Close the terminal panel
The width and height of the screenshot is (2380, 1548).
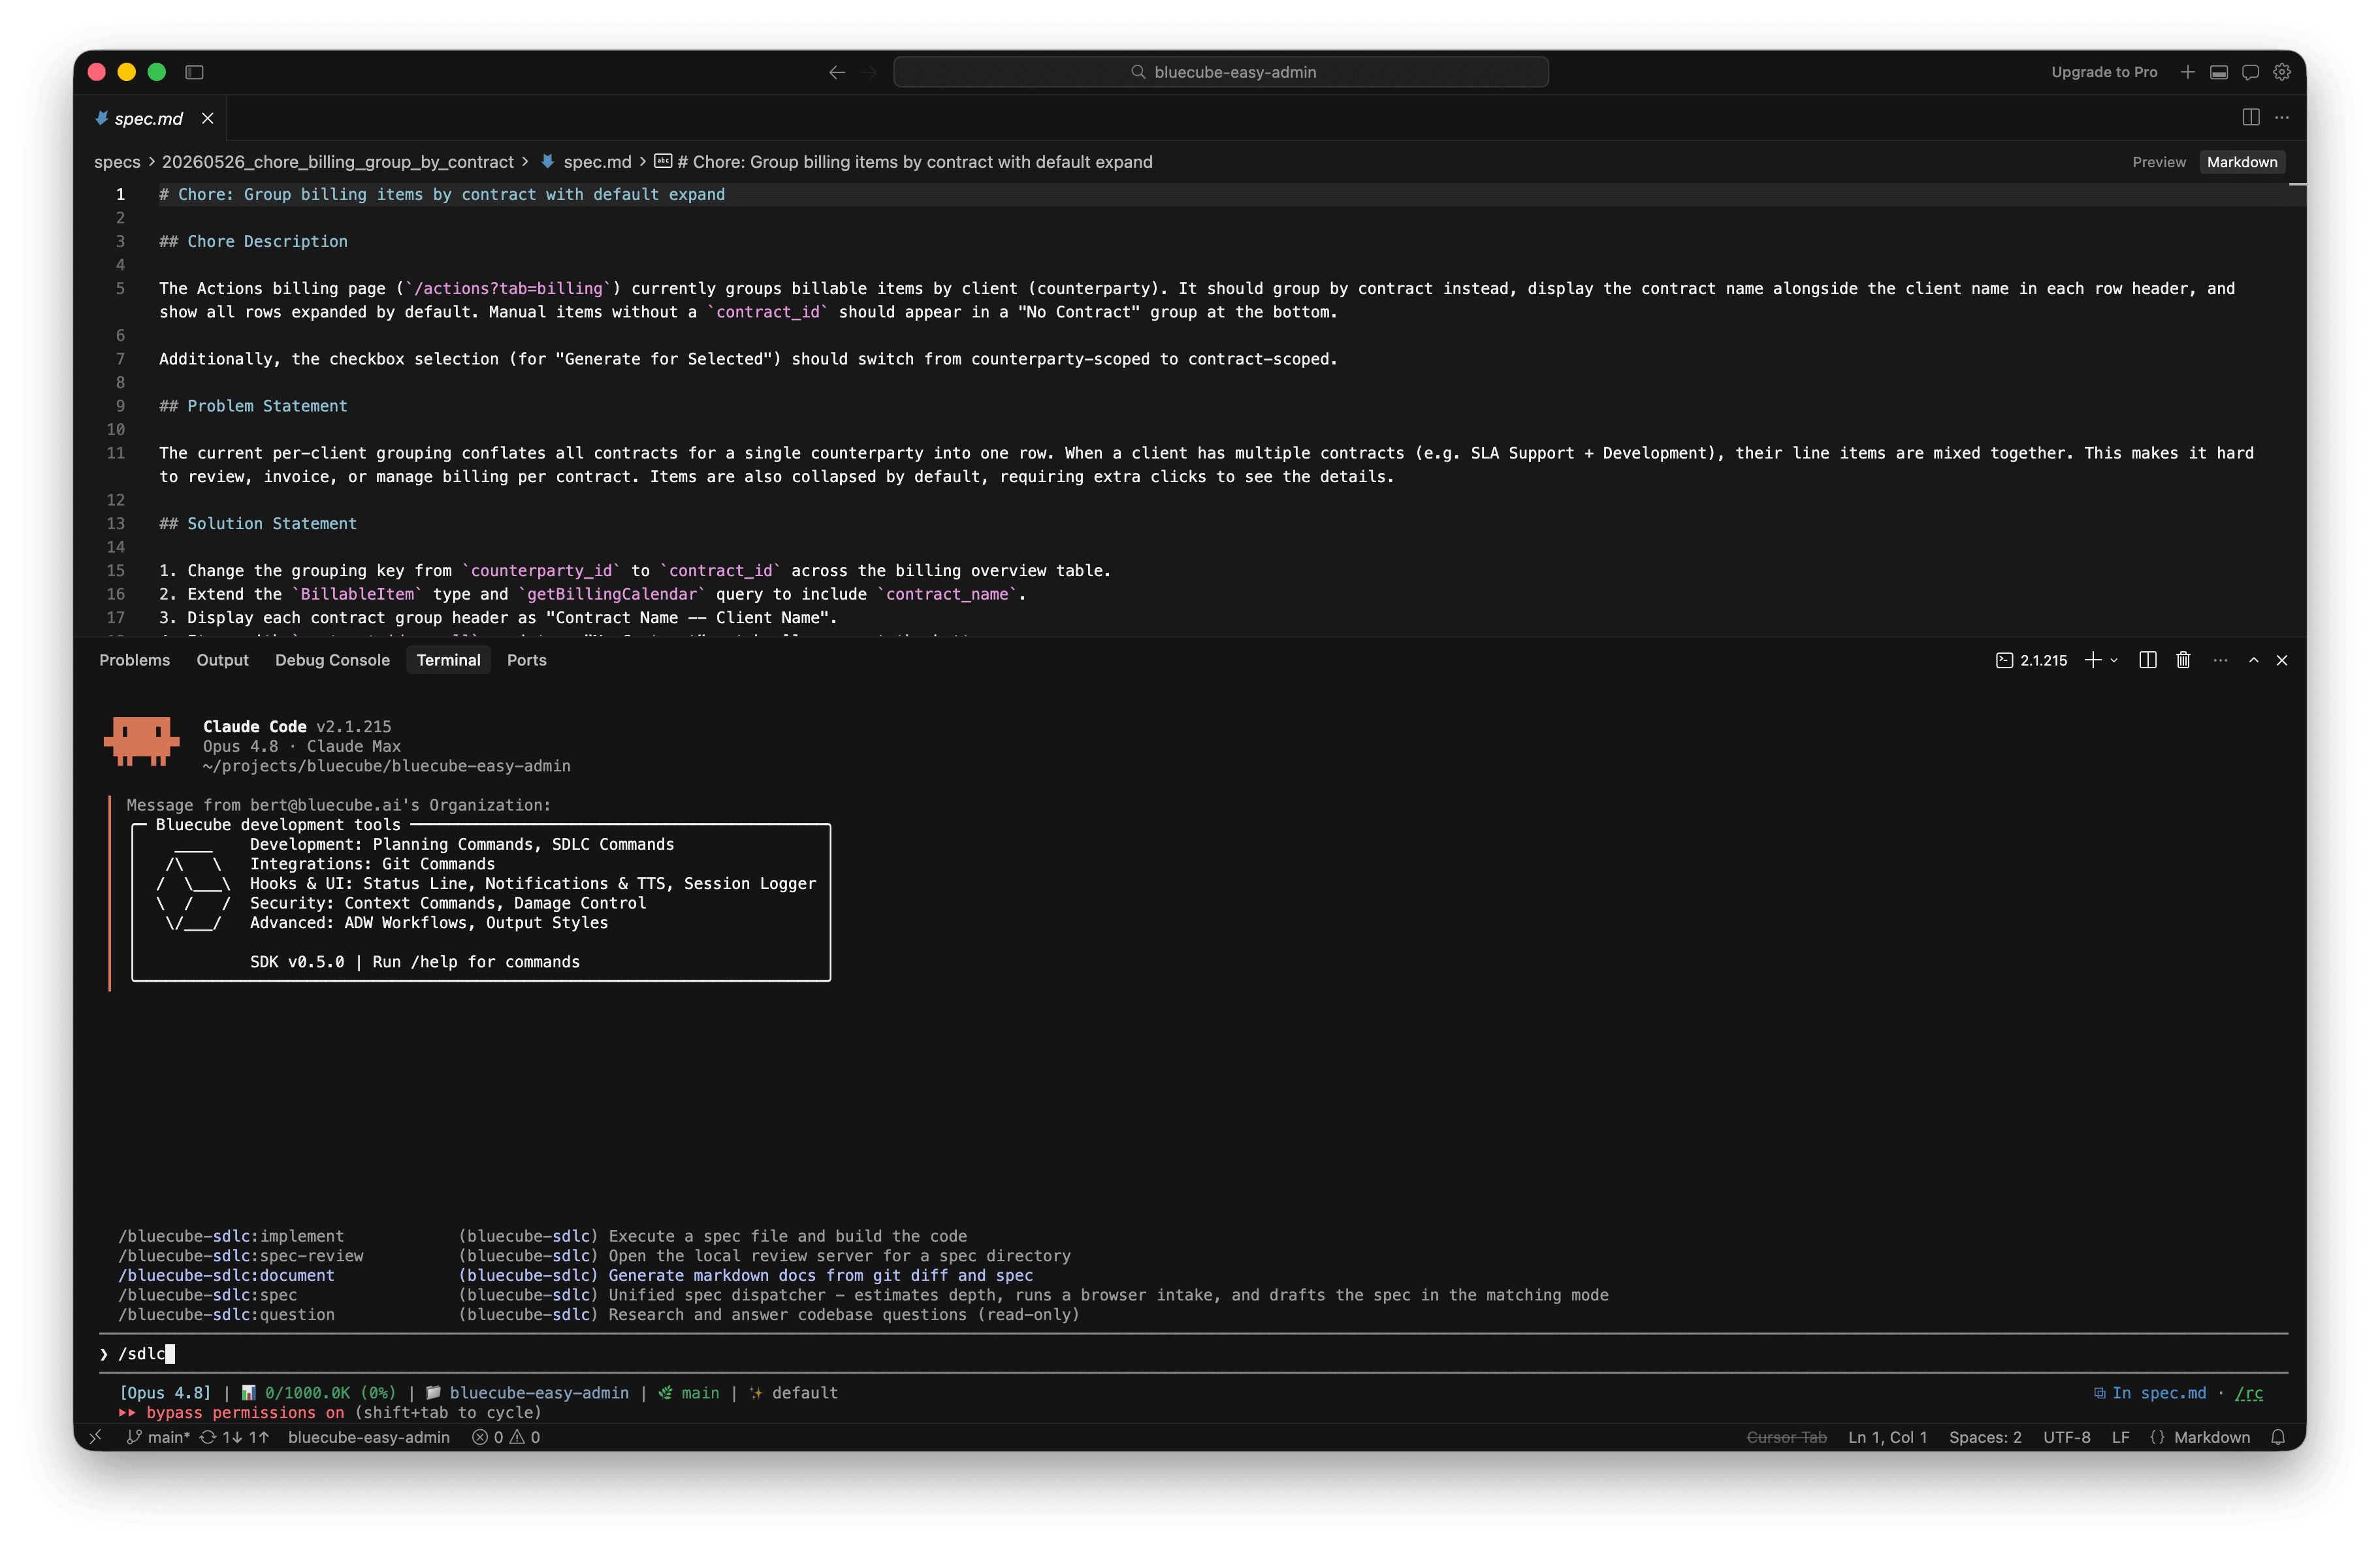(x=2282, y=660)
